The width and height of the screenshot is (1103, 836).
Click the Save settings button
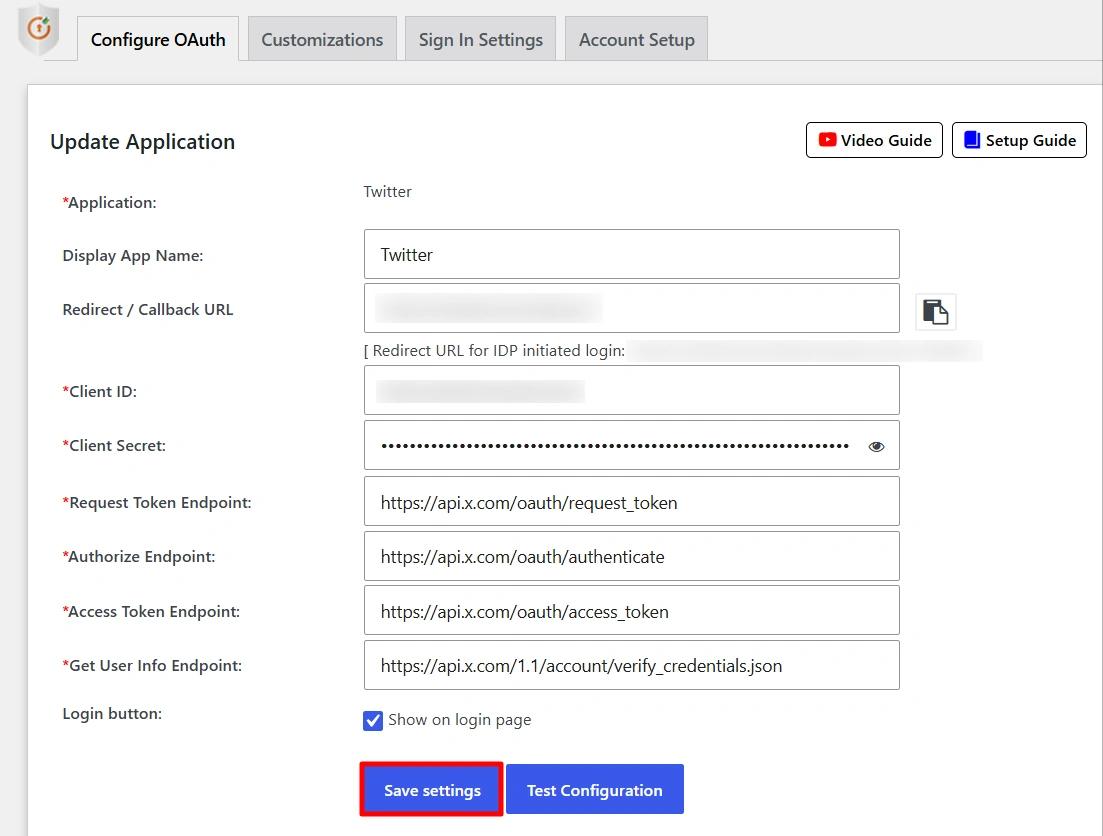point(432,790)
